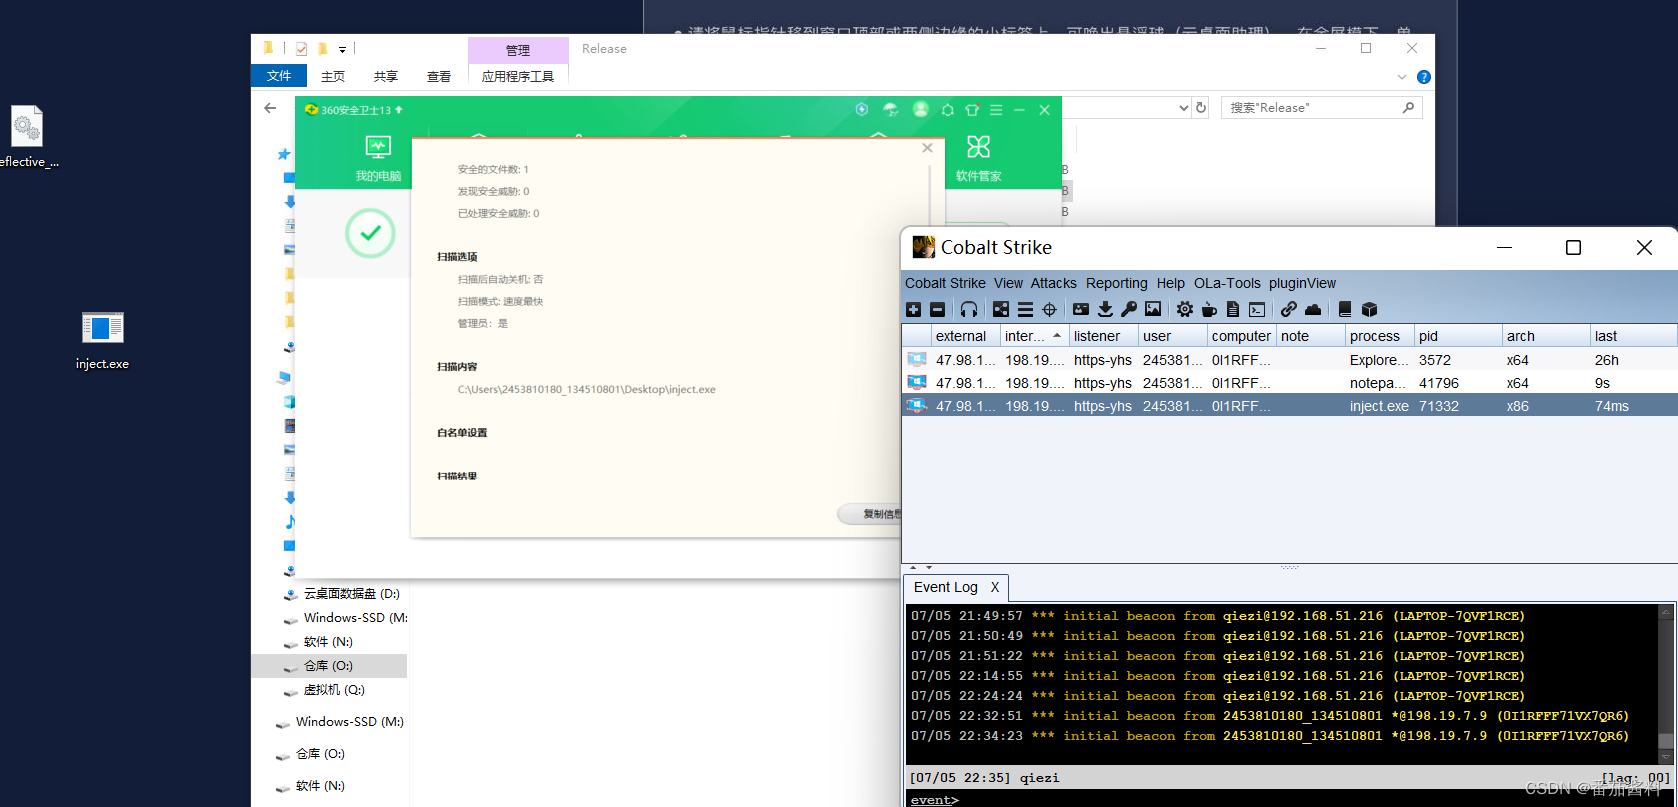Open the OLa-Tools menu
The height and width of the screenshot is (807, 1678).
(1227, 283)
